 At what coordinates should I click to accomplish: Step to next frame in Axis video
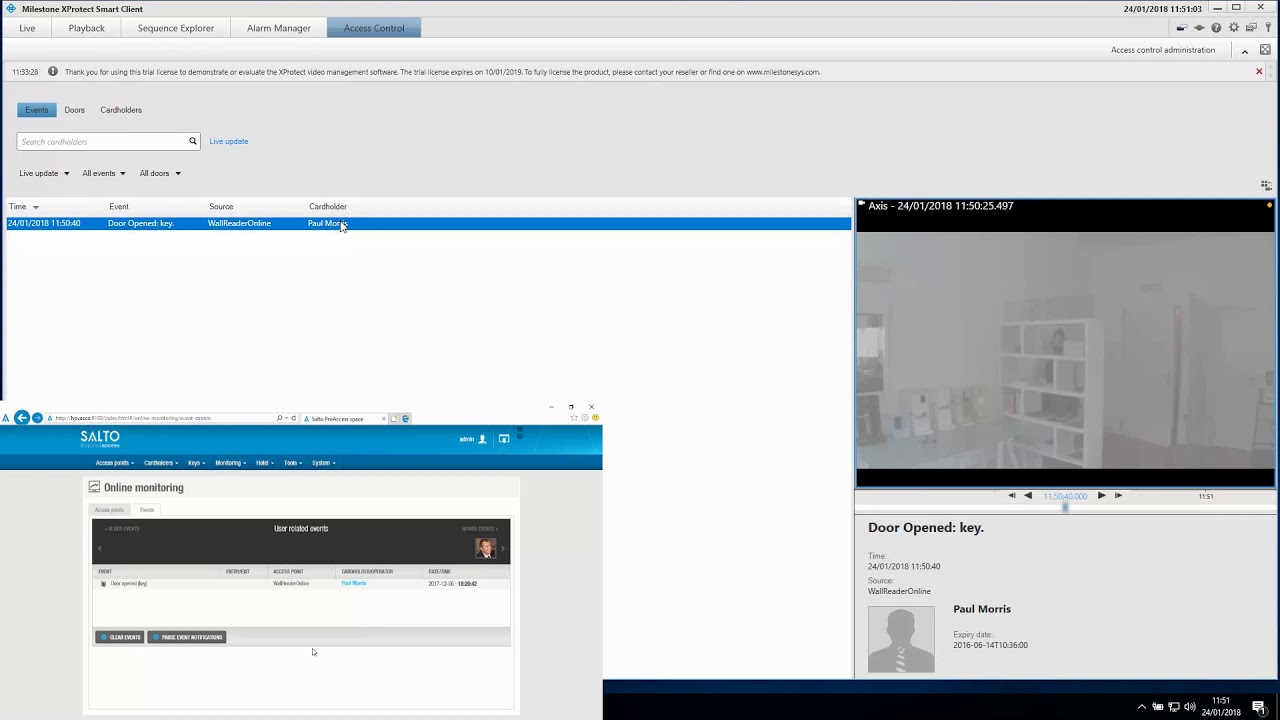click(1118, 495)
